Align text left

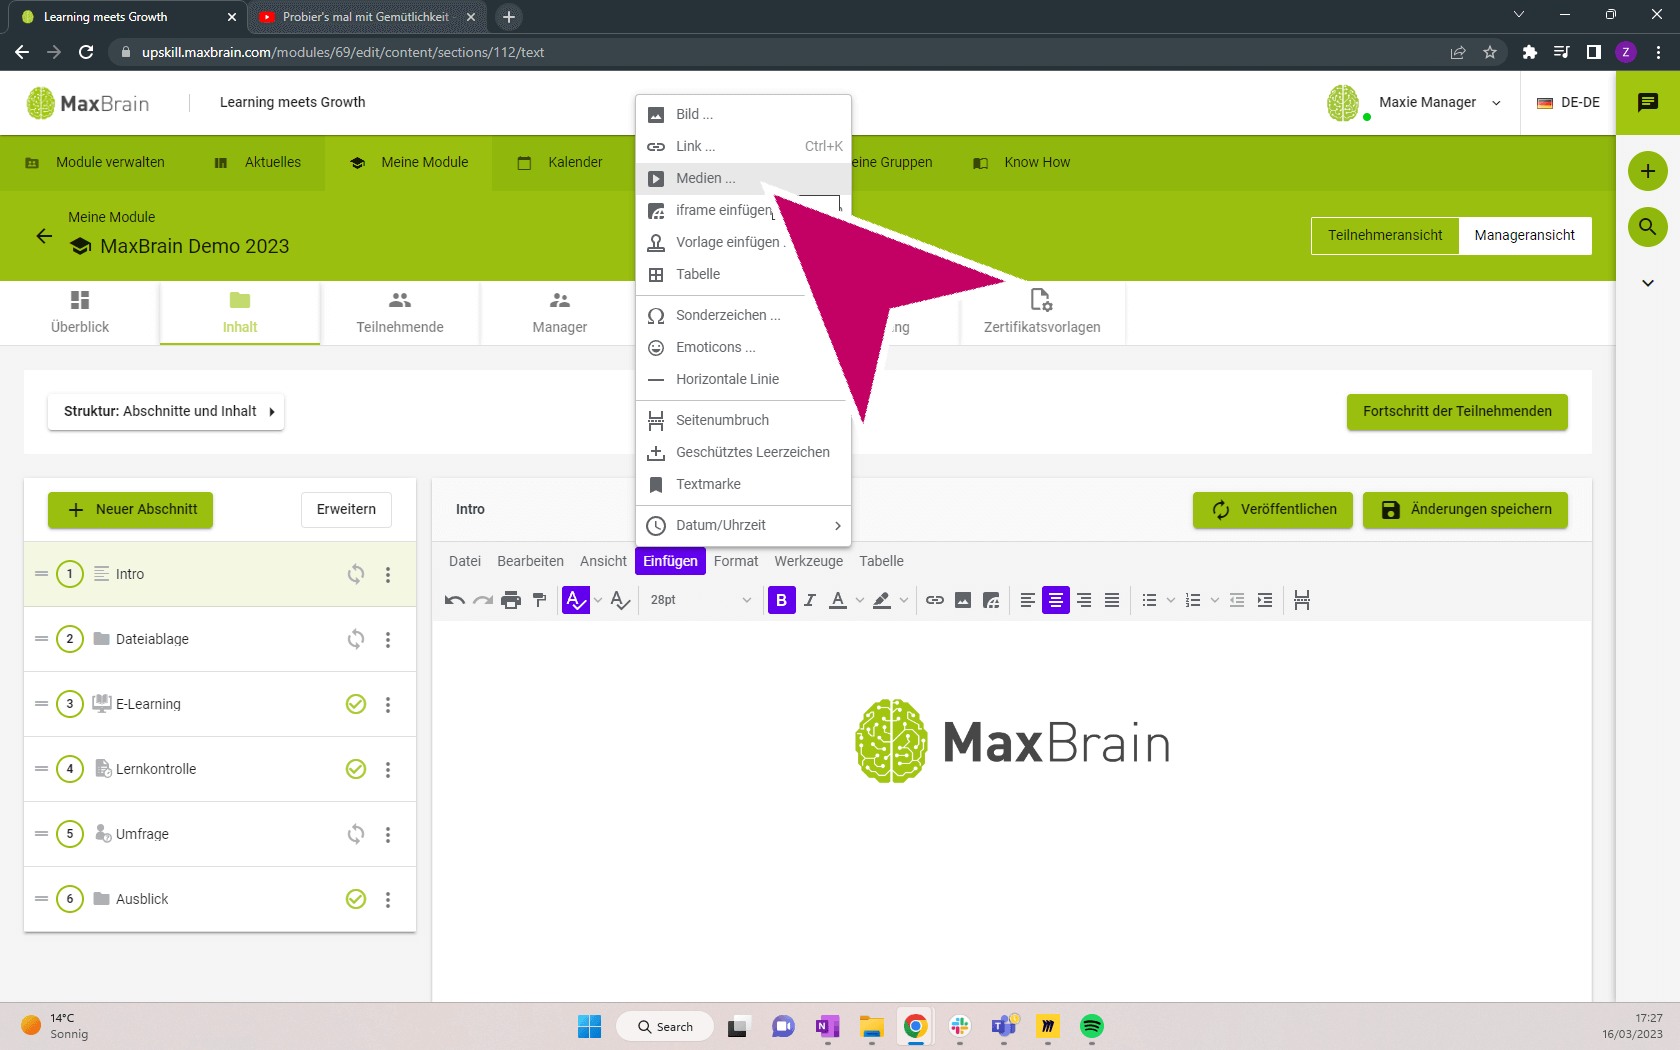pos(1028,600)
